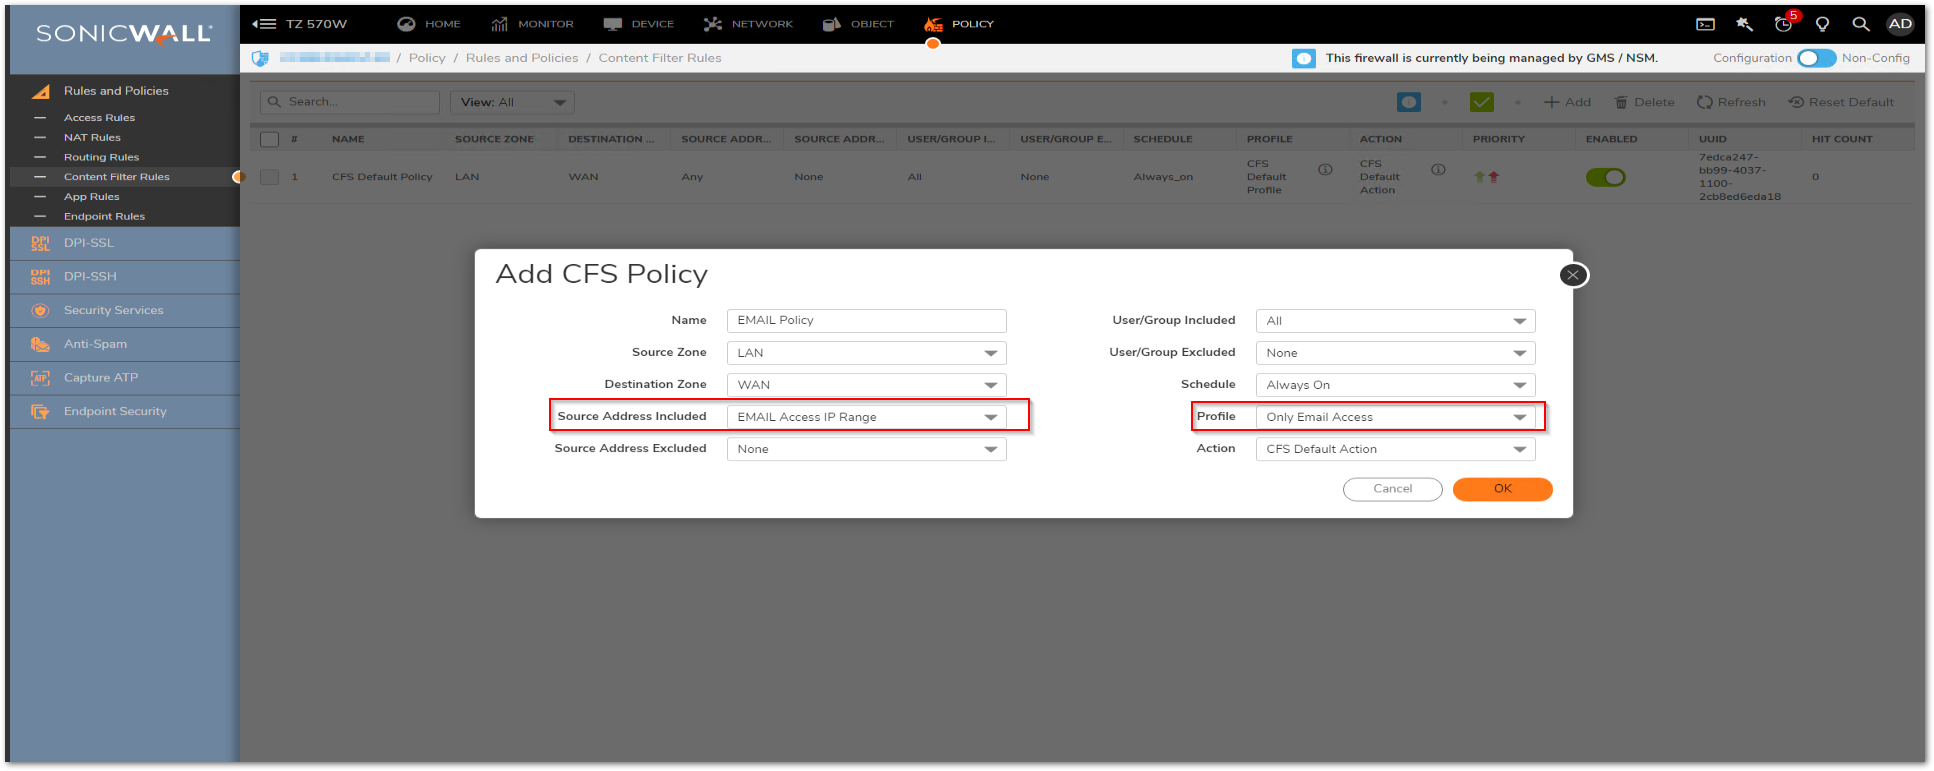Open the Source Zone dropdown
The height and width of the screenshot is (771, 1934).
click(866, 353)
